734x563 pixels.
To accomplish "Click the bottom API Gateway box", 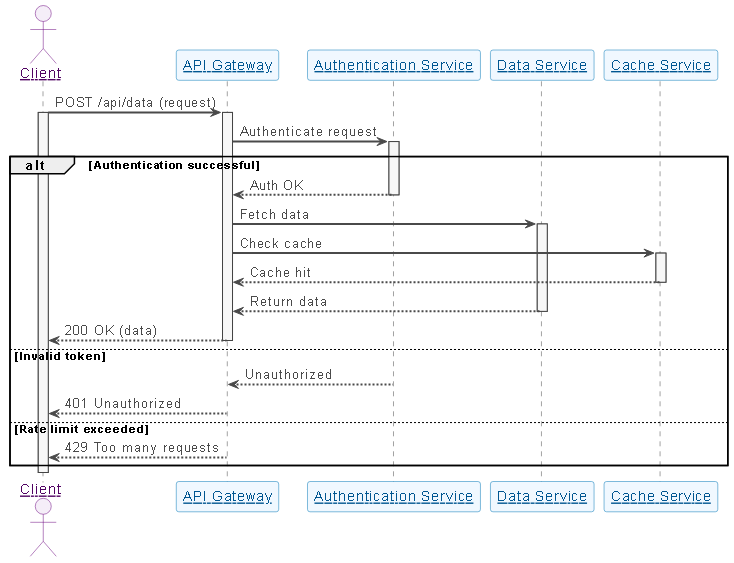I will 227,496.
